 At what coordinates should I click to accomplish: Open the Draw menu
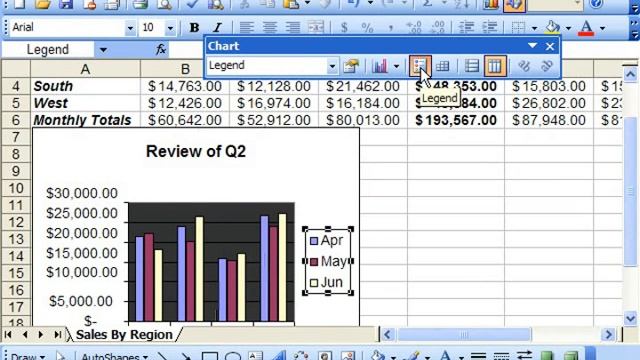click(x=28, y=356)
